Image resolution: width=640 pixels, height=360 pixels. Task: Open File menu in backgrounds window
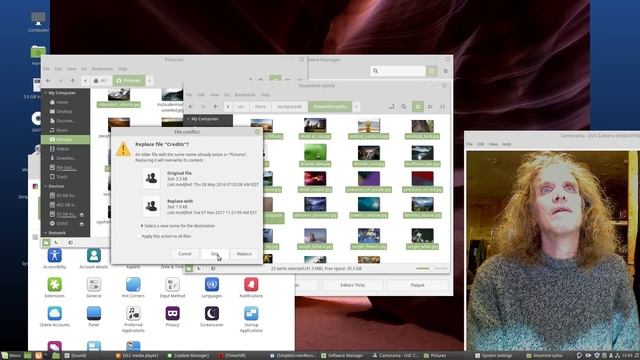point(189,95)
